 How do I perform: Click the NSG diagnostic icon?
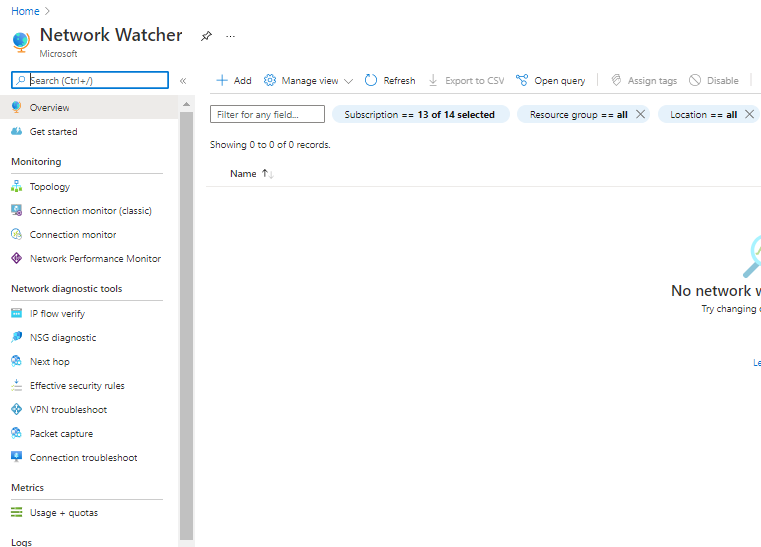[x=17, y=337]
